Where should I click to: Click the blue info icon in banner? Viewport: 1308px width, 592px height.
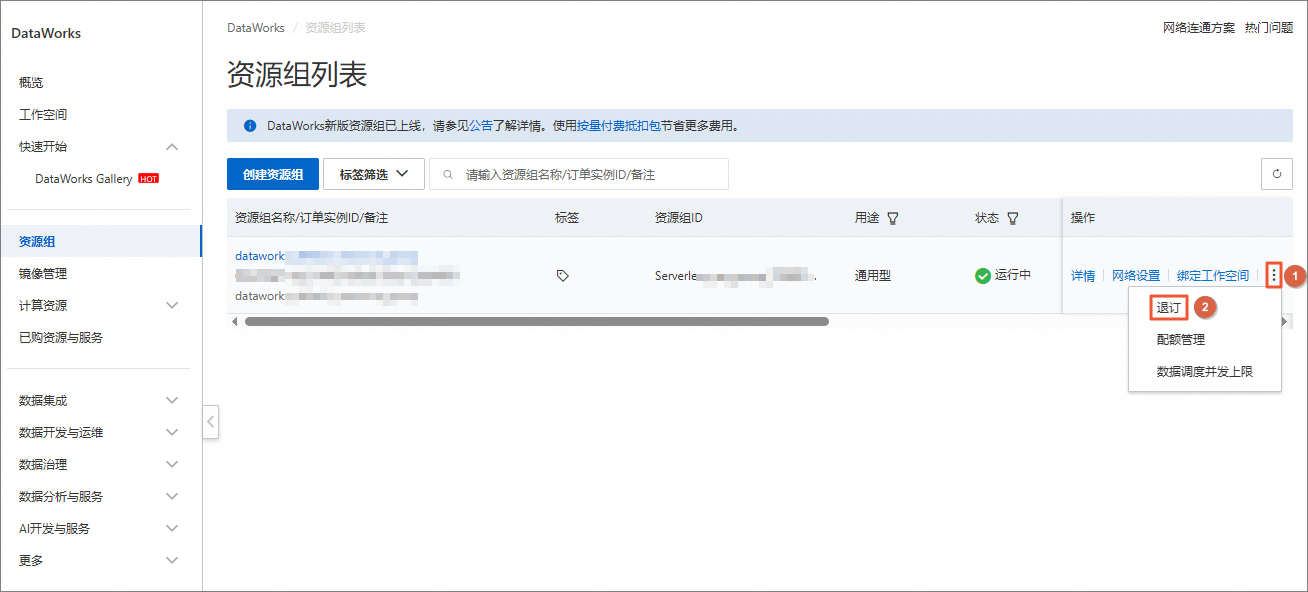coord(250,126)
